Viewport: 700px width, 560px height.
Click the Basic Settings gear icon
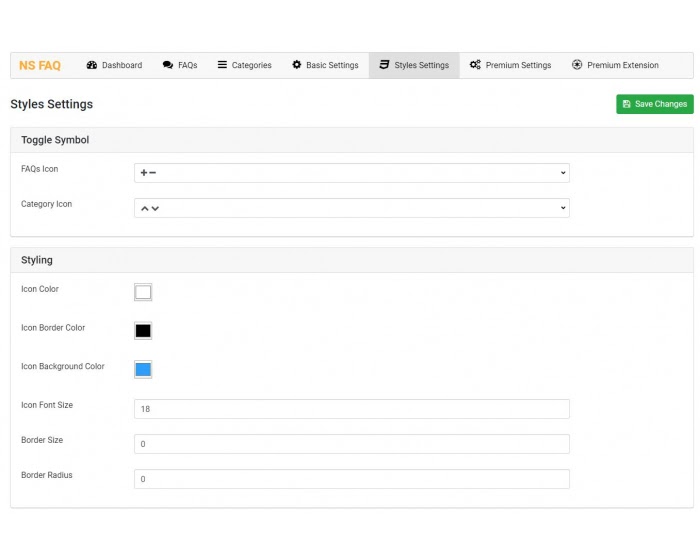[x=296, y=66]
